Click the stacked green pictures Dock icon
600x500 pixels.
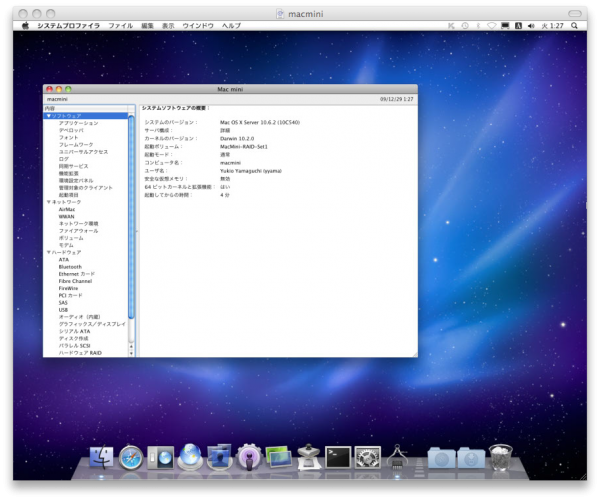(279, 457)
